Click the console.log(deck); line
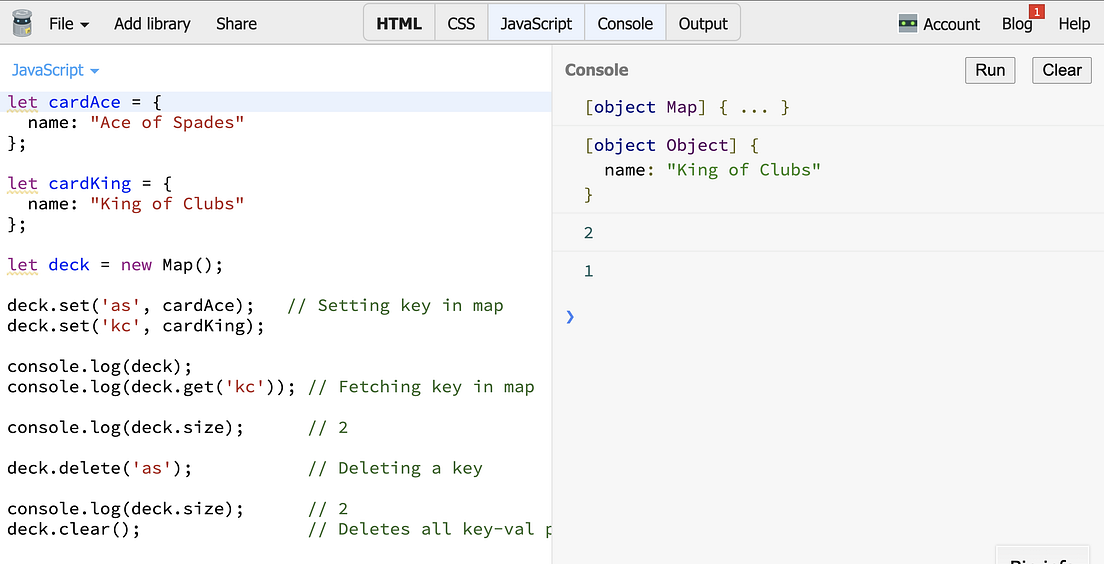 pos(99,367)
